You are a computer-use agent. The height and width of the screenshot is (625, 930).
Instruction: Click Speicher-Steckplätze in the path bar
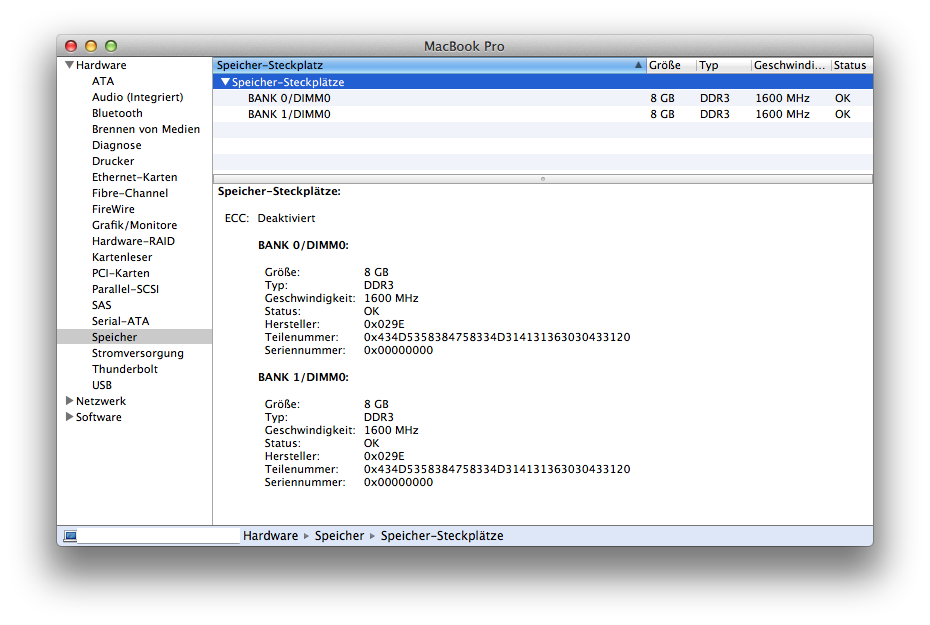tap(442, 536)
